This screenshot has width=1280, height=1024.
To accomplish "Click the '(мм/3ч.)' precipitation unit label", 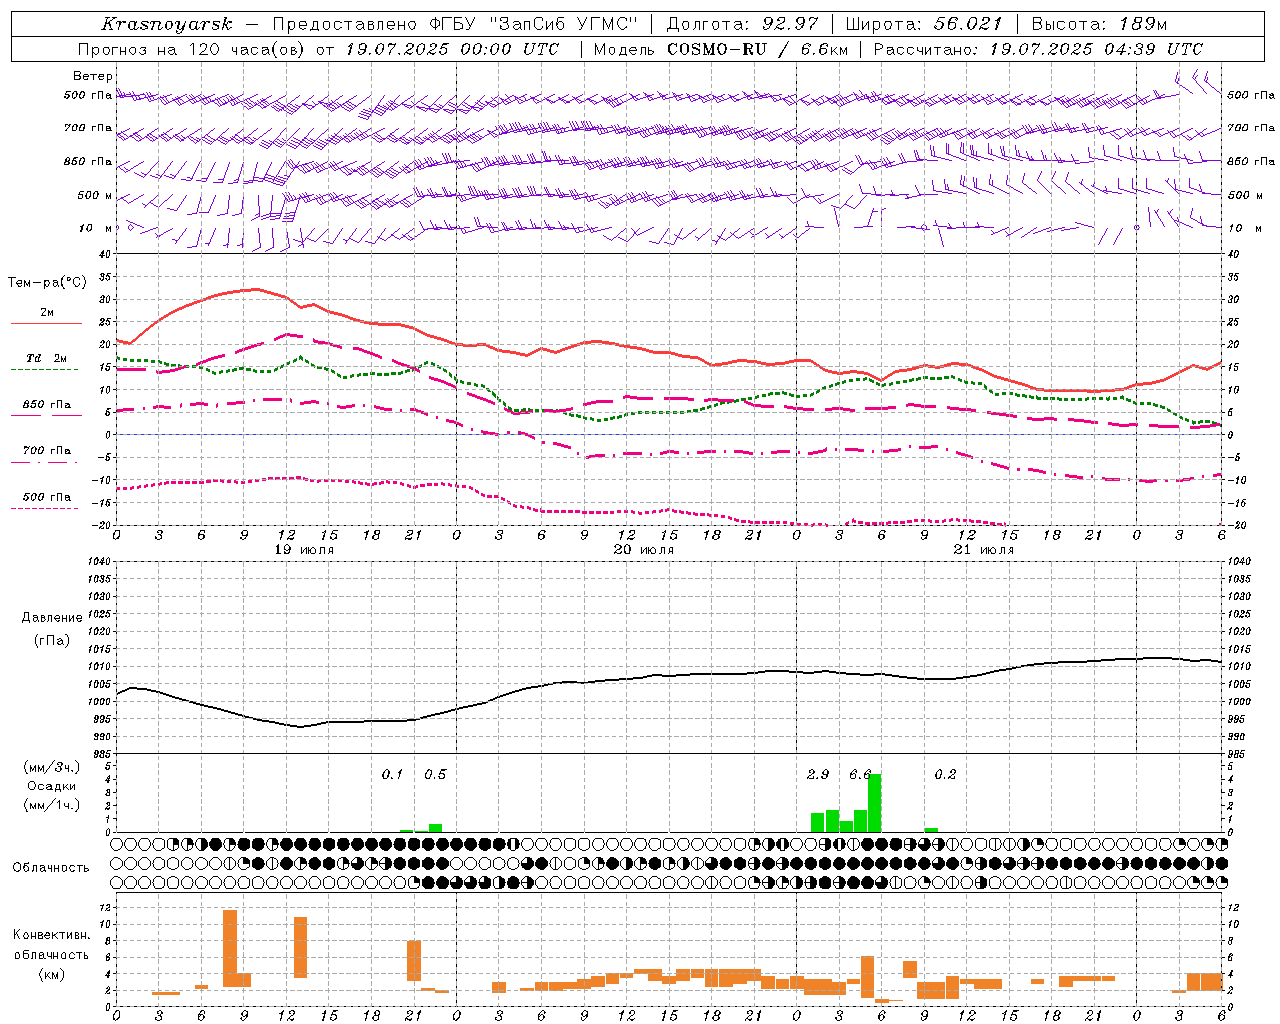I will [52, 767].
